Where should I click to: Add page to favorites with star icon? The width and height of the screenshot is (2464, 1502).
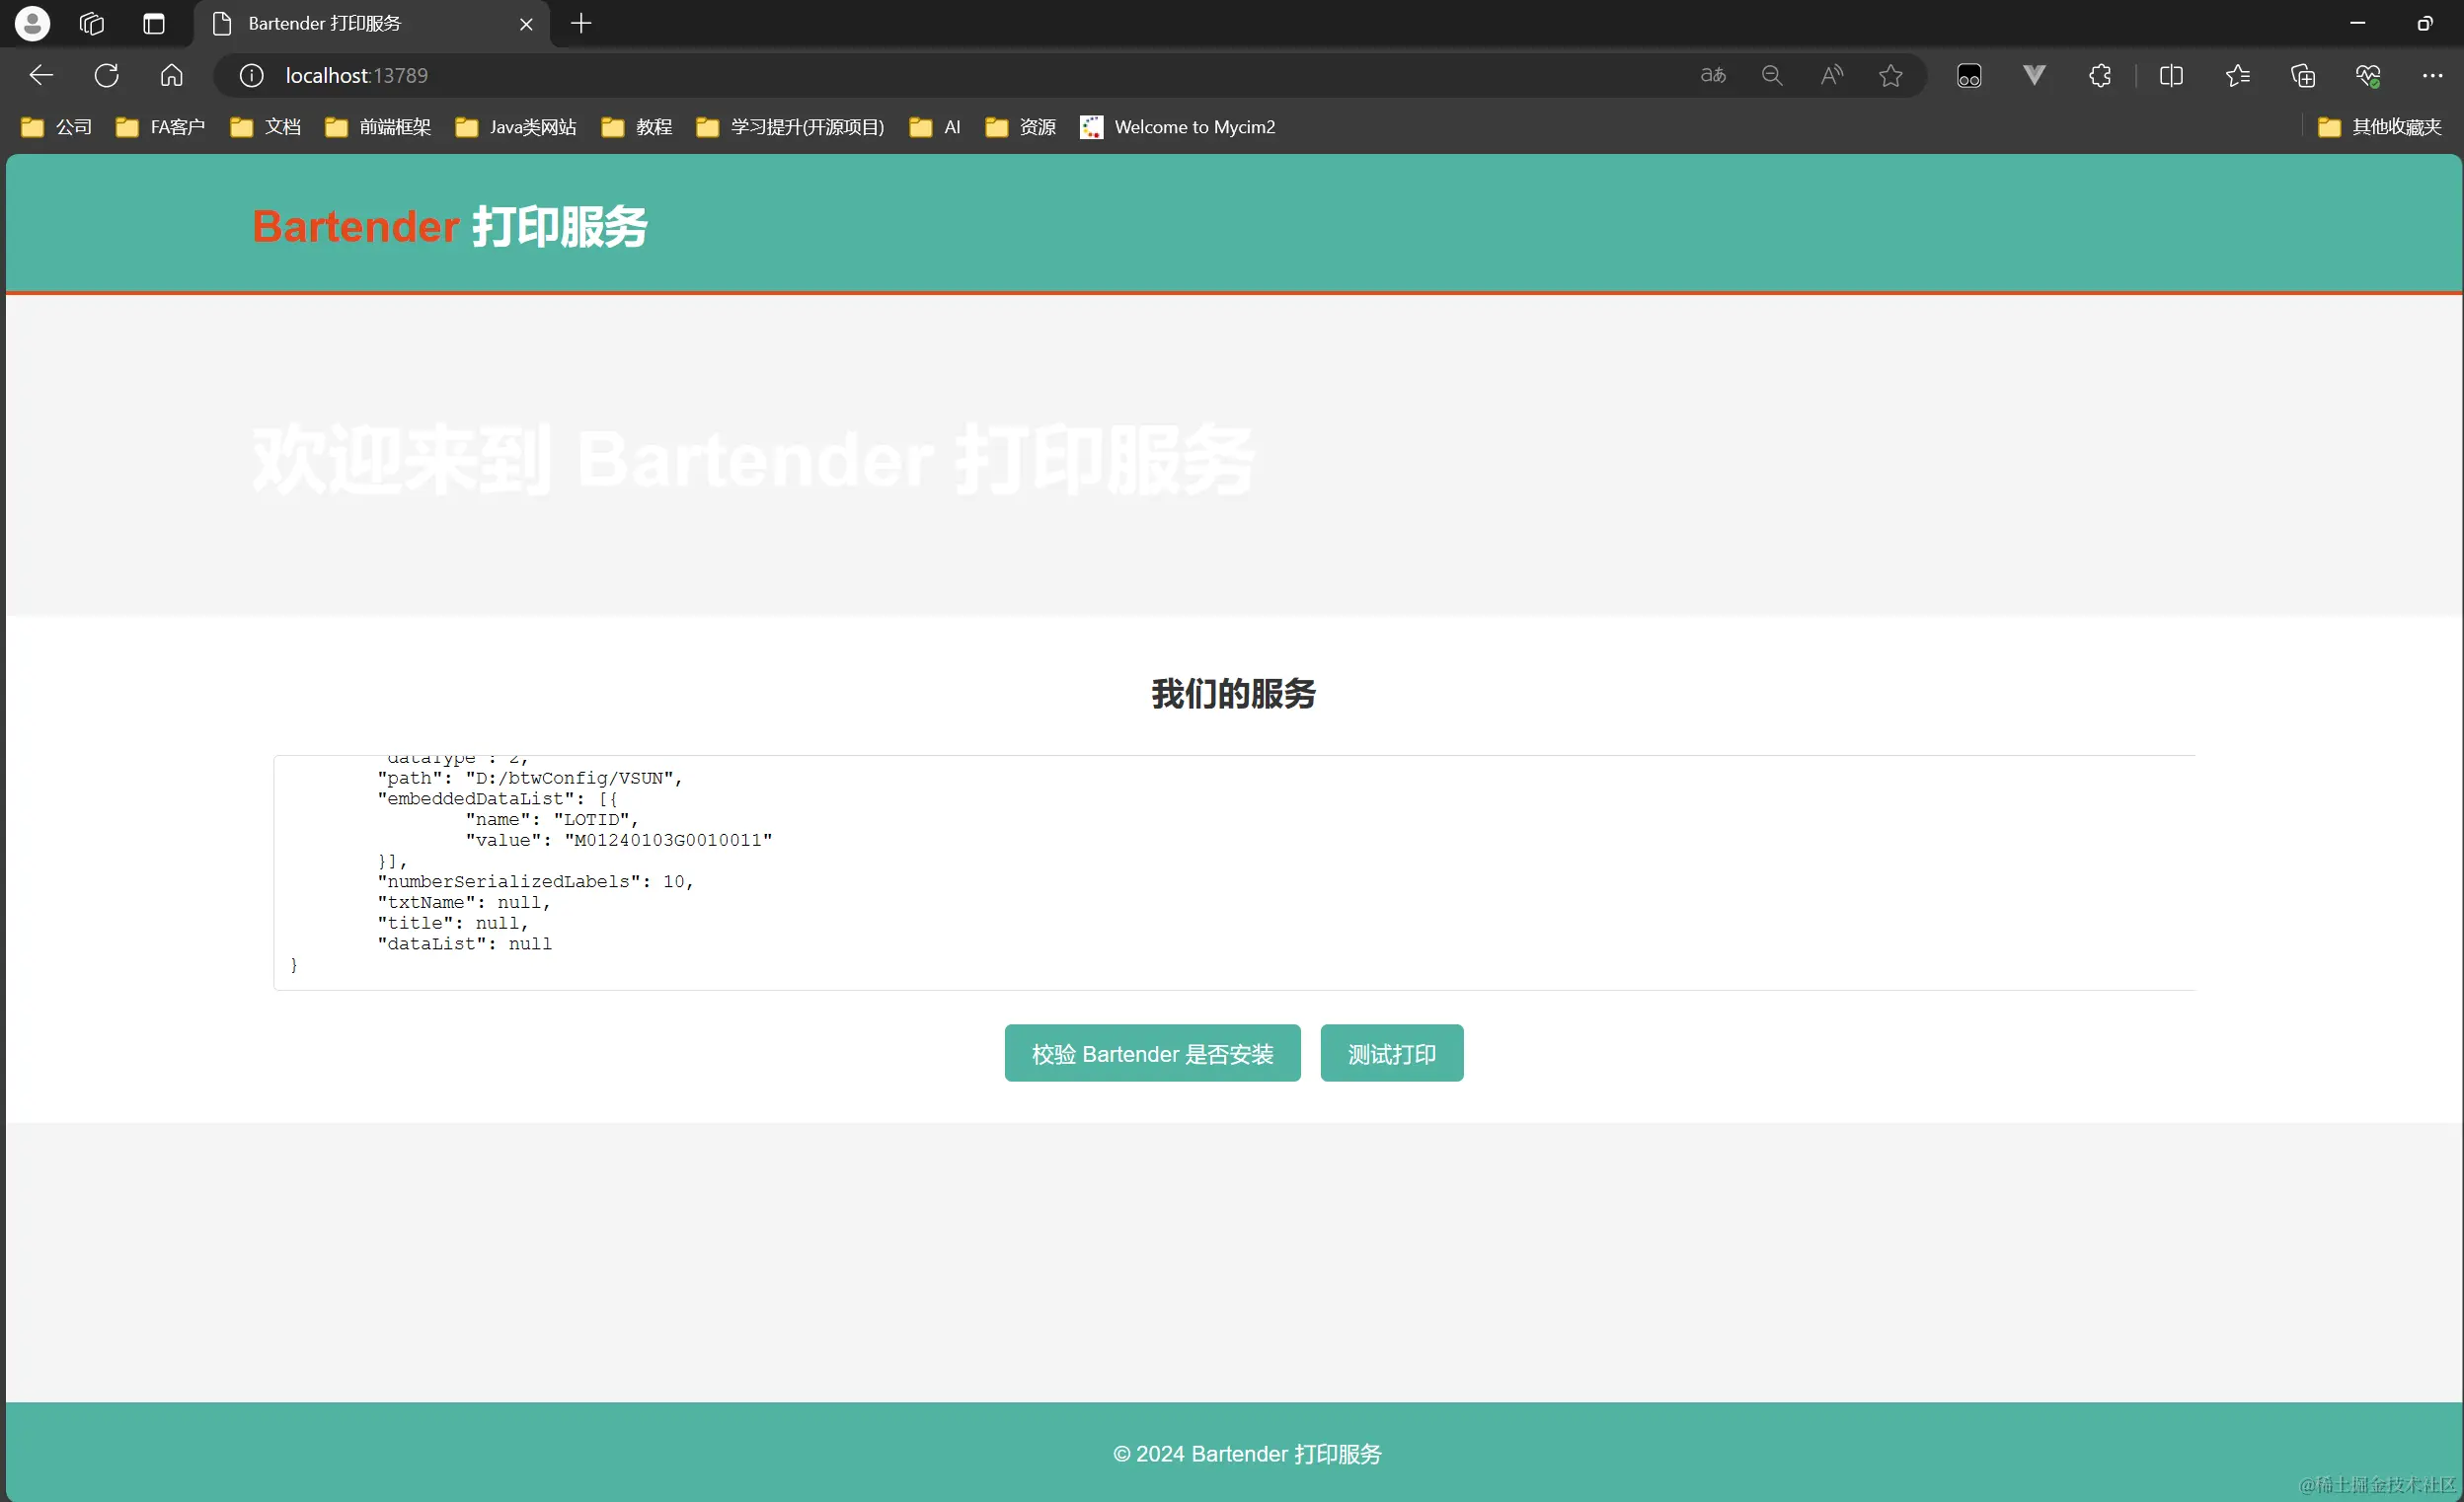tap(1890, 75)
